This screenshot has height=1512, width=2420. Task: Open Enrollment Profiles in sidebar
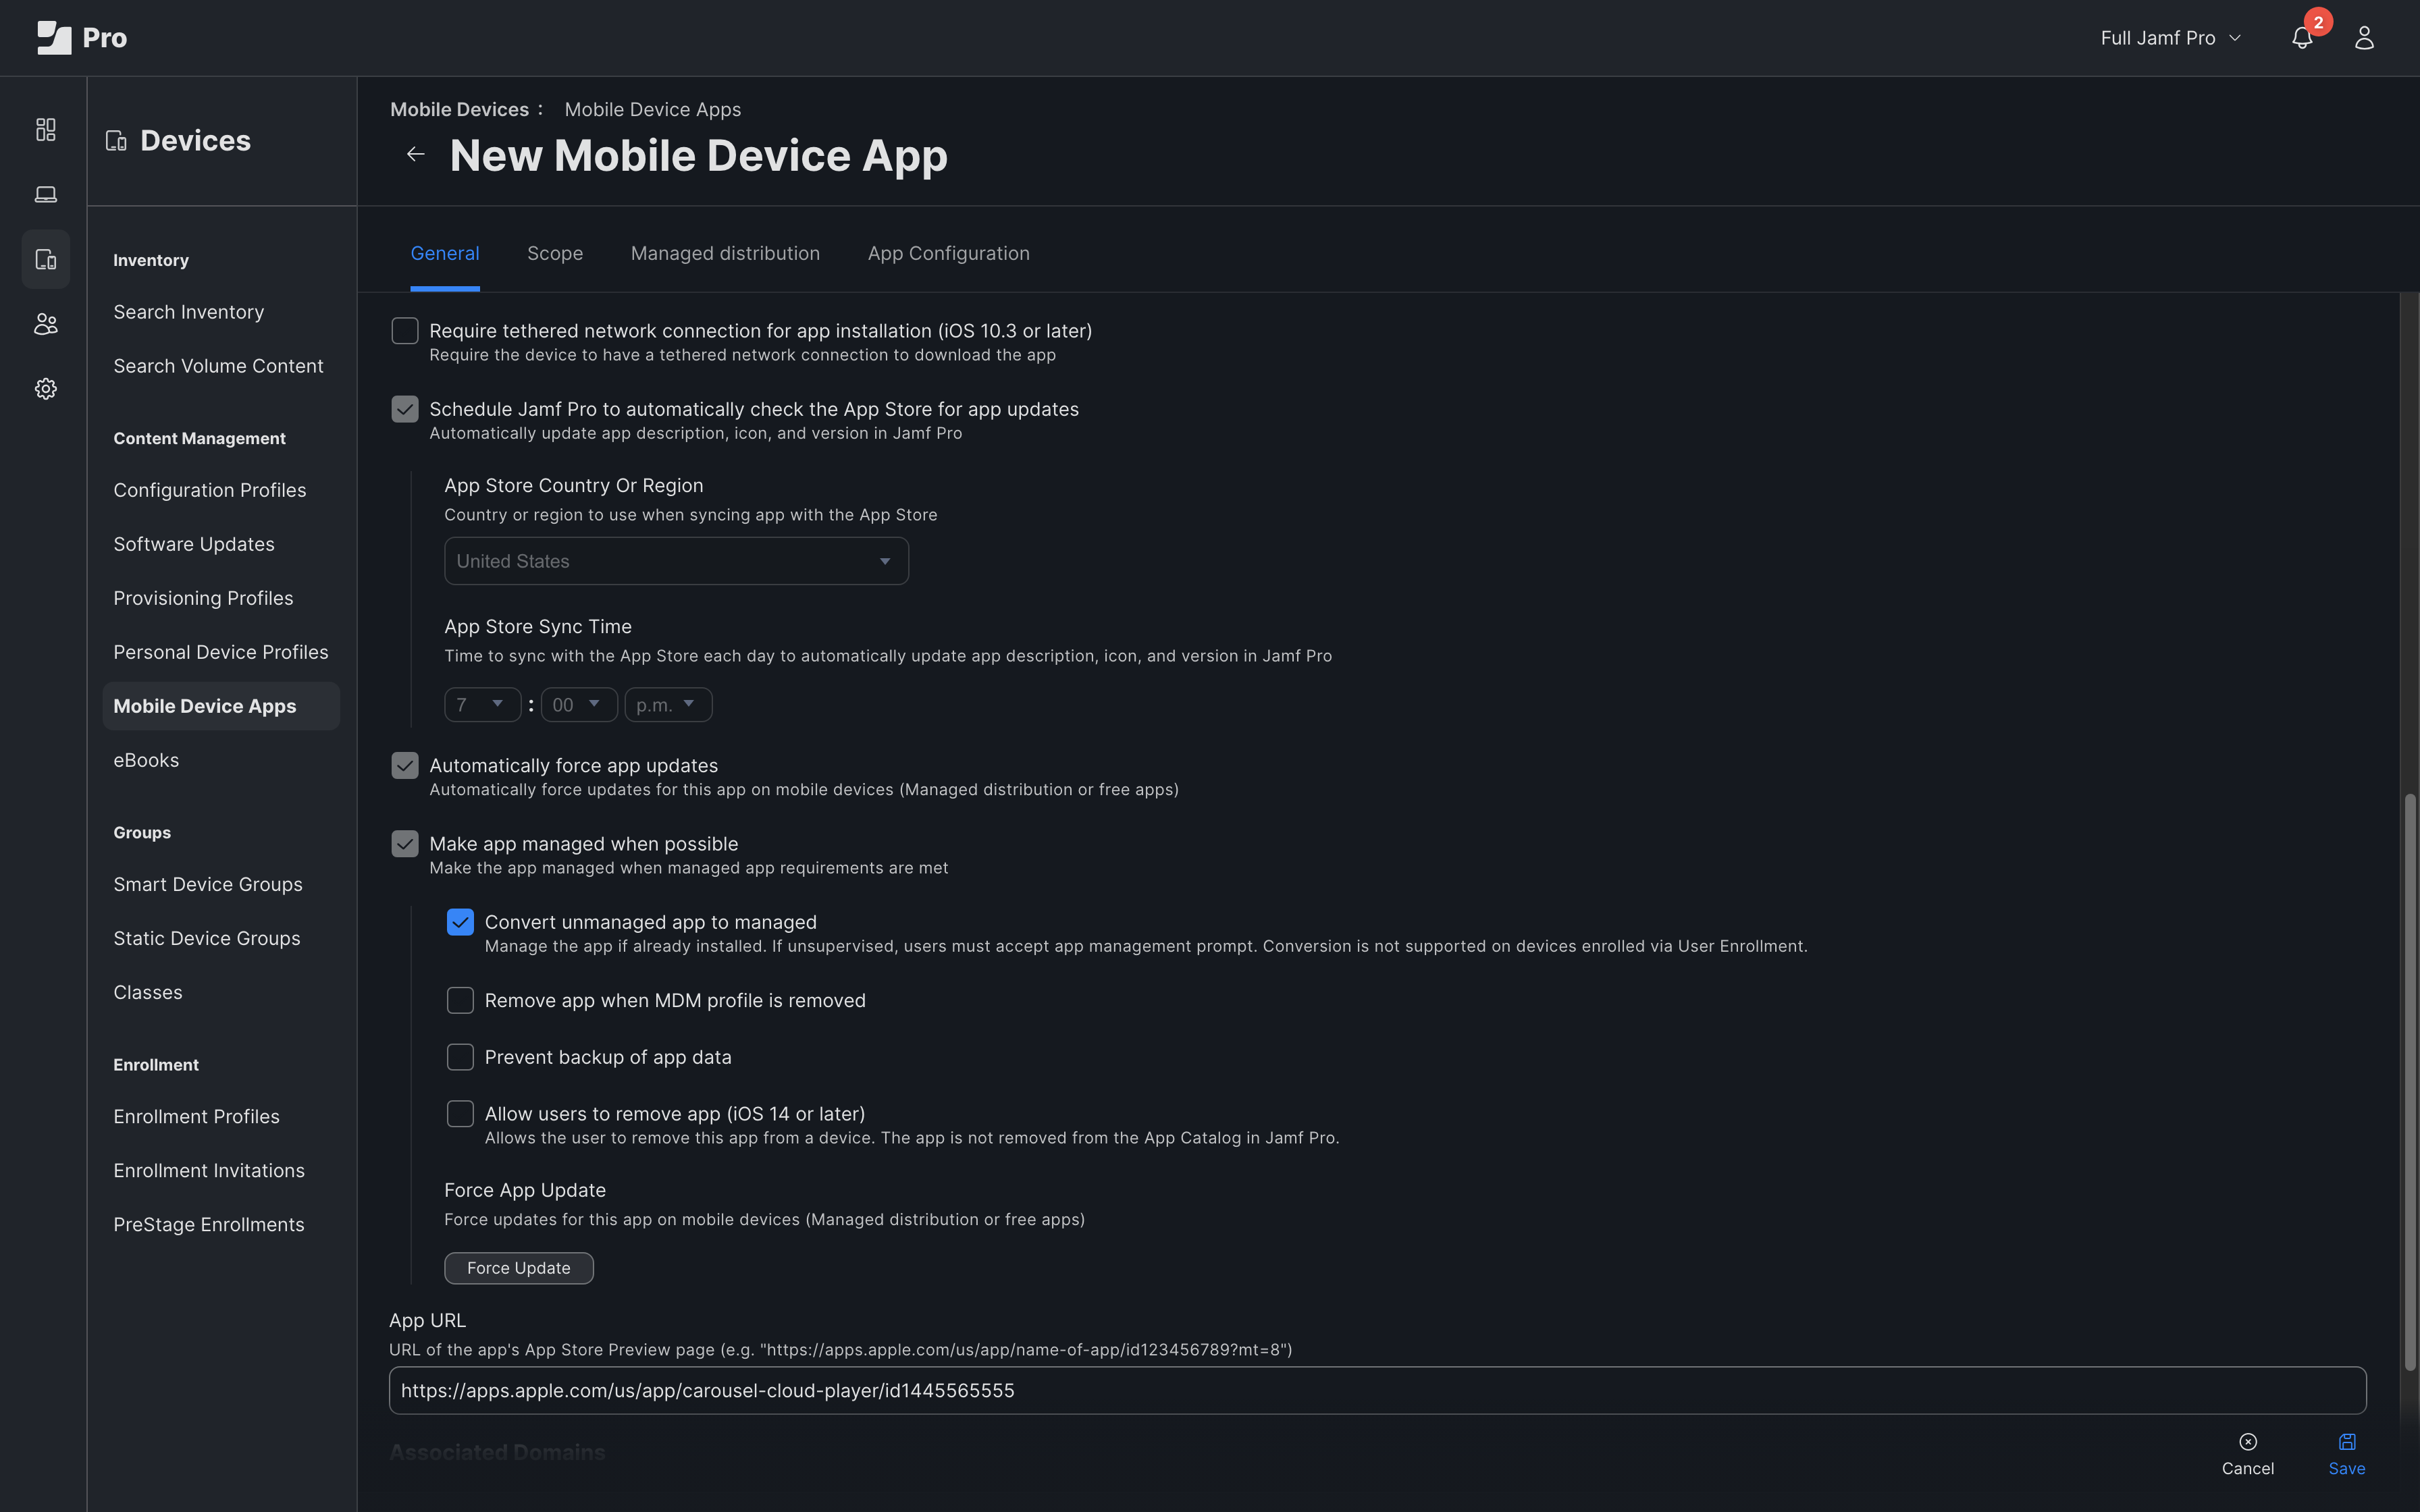196,1116
